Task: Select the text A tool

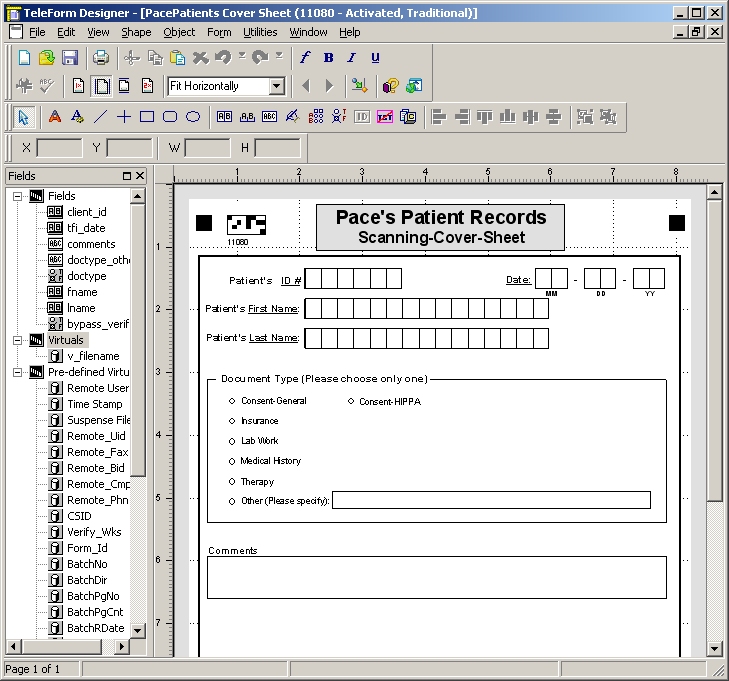Action: (55, 117)
